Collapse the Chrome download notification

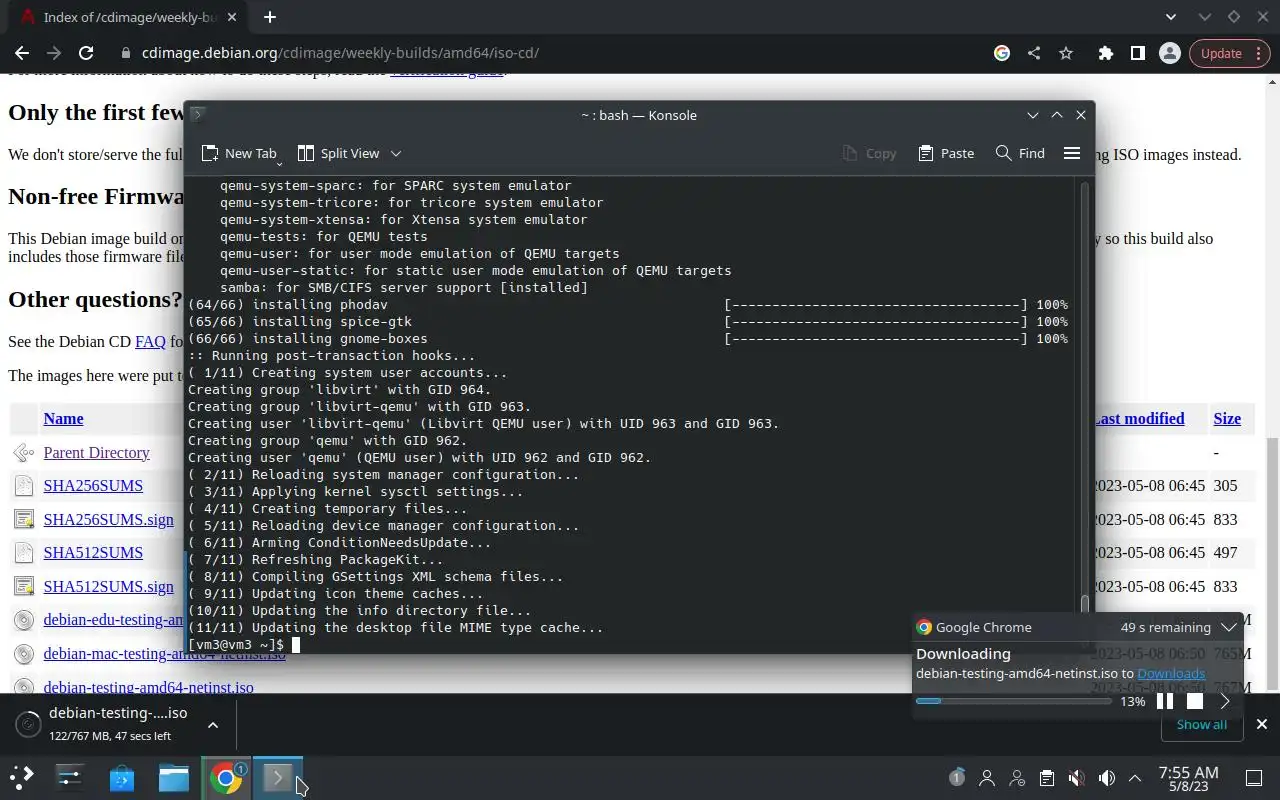pos(1229,627)
